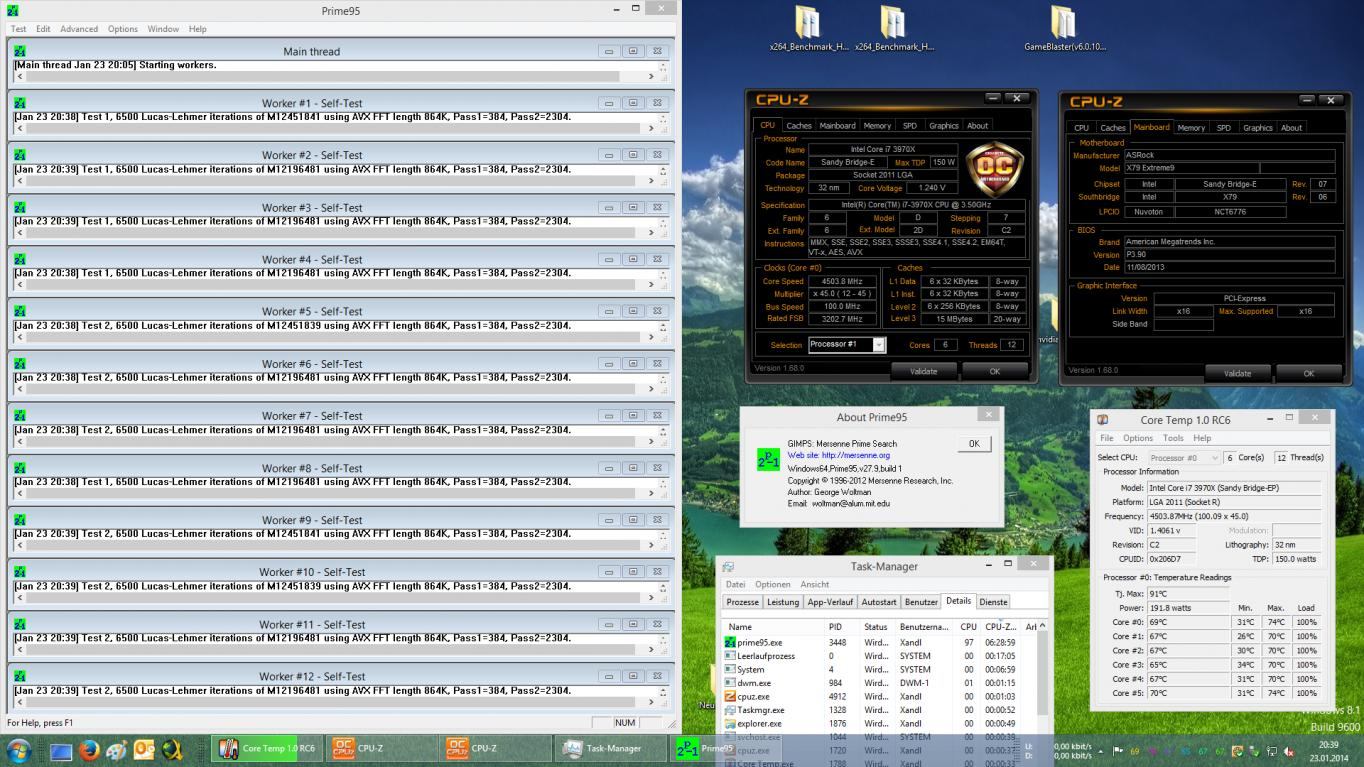This screenshot has width=1364, height=767.
Task: Click Core Temp Frequency value field
Action: pos(1234,516)
